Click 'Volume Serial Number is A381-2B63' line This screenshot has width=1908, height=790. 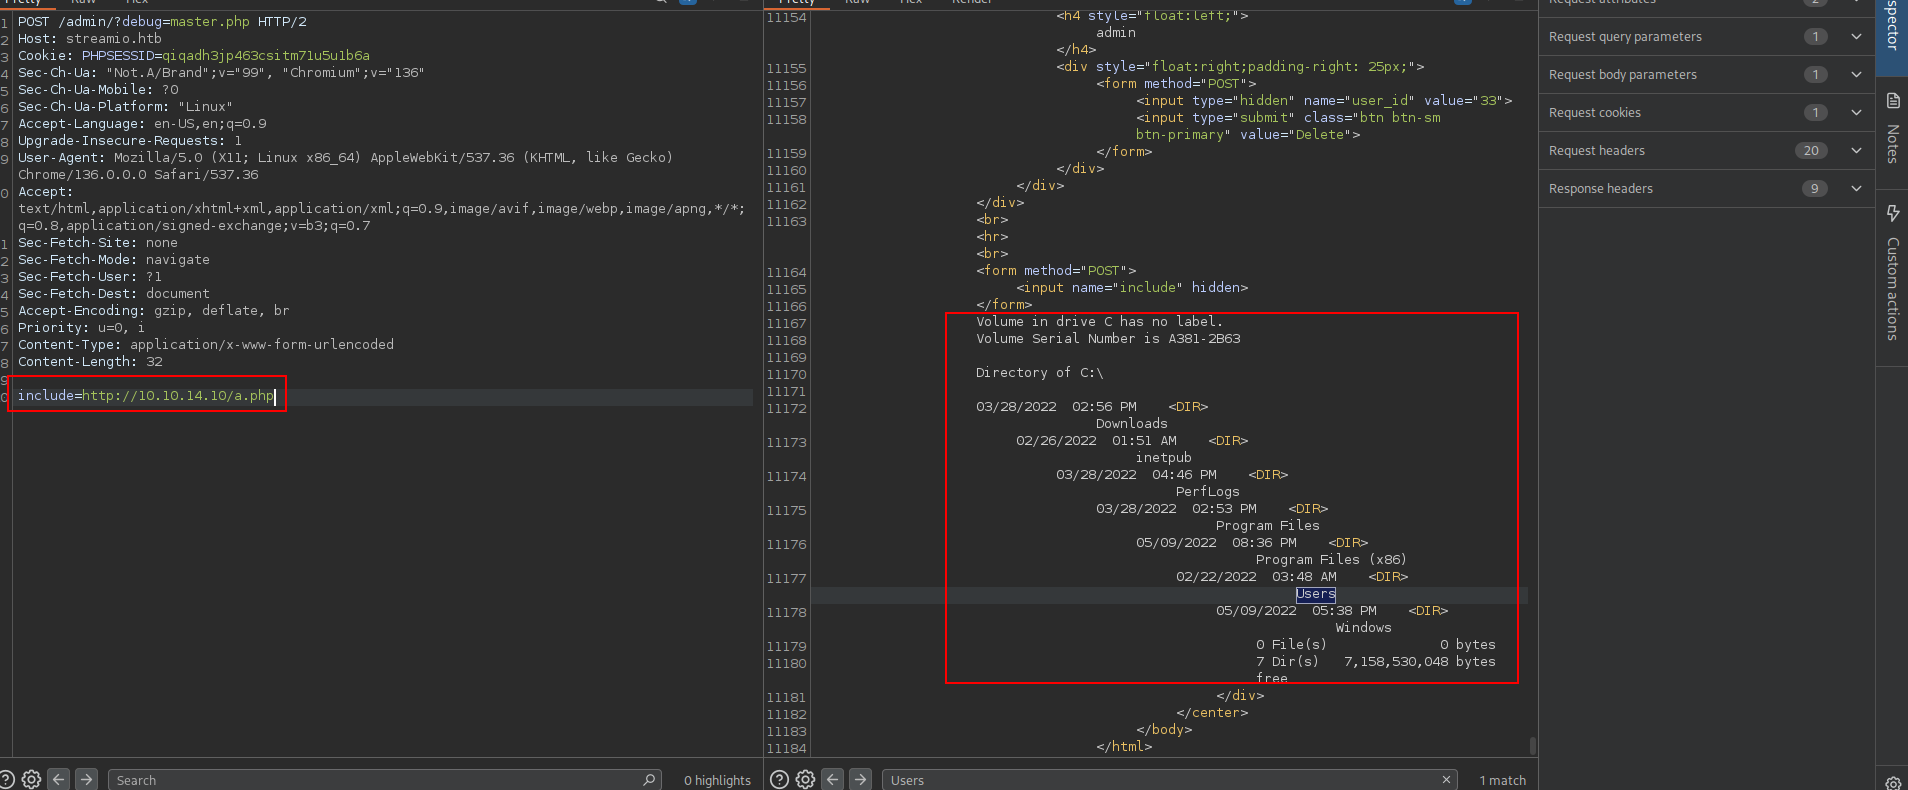(x=1108, y=339)
